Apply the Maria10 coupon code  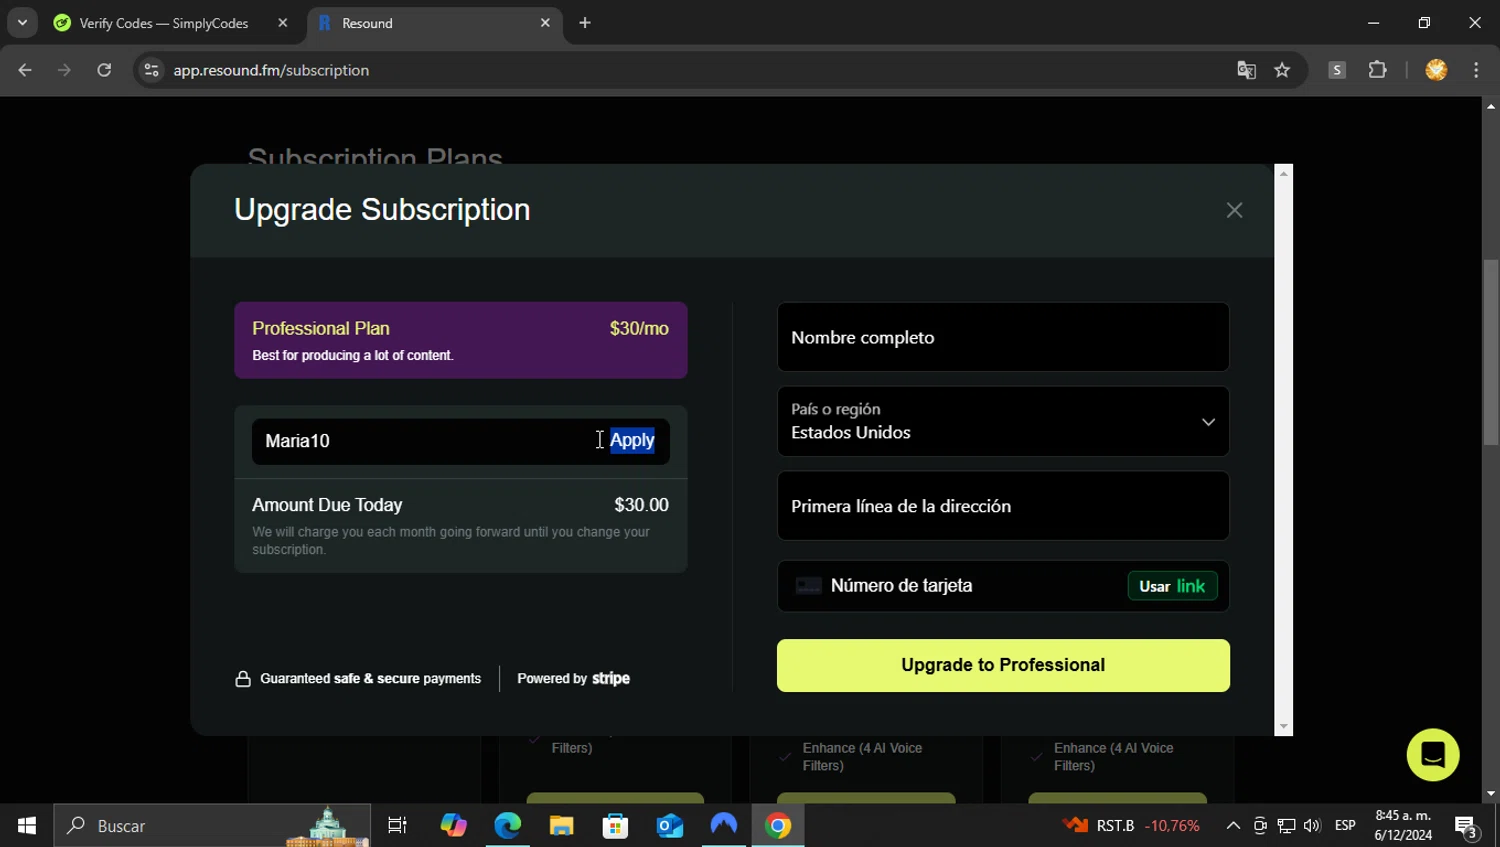(x=632, y=440)
